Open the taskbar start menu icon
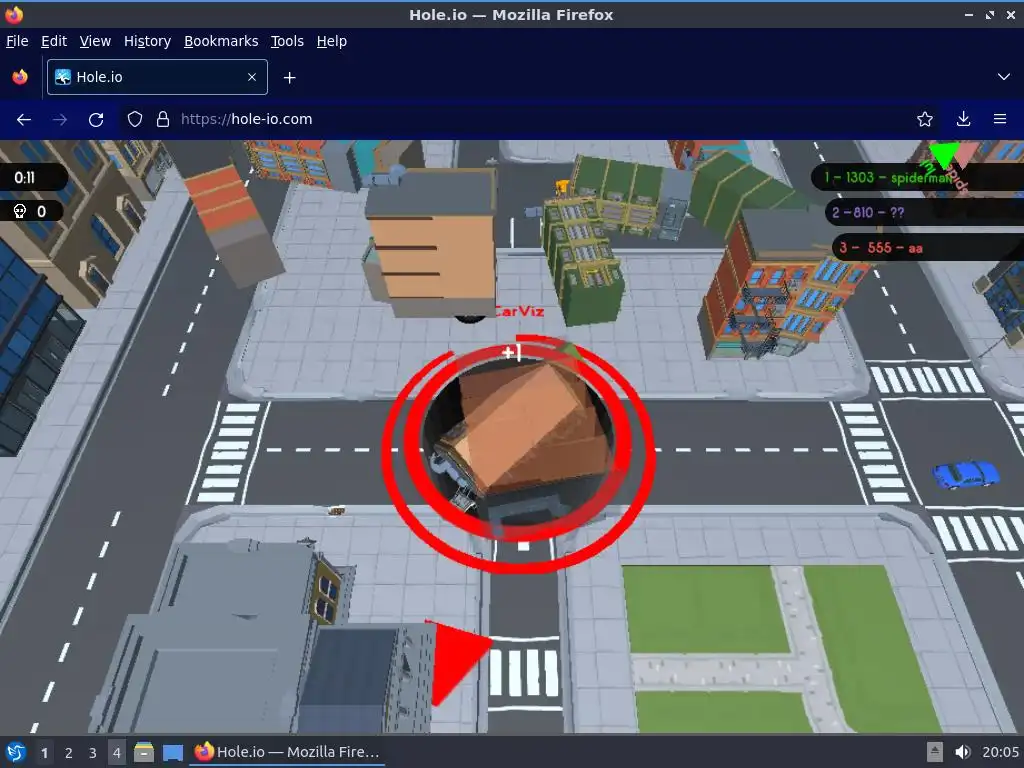 [x=16, y=752]
